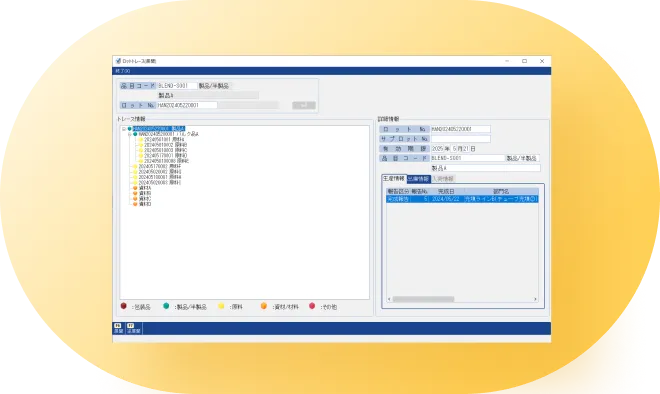
Task: Click the pink 'other' legend icon
Action: pos(312,306)
